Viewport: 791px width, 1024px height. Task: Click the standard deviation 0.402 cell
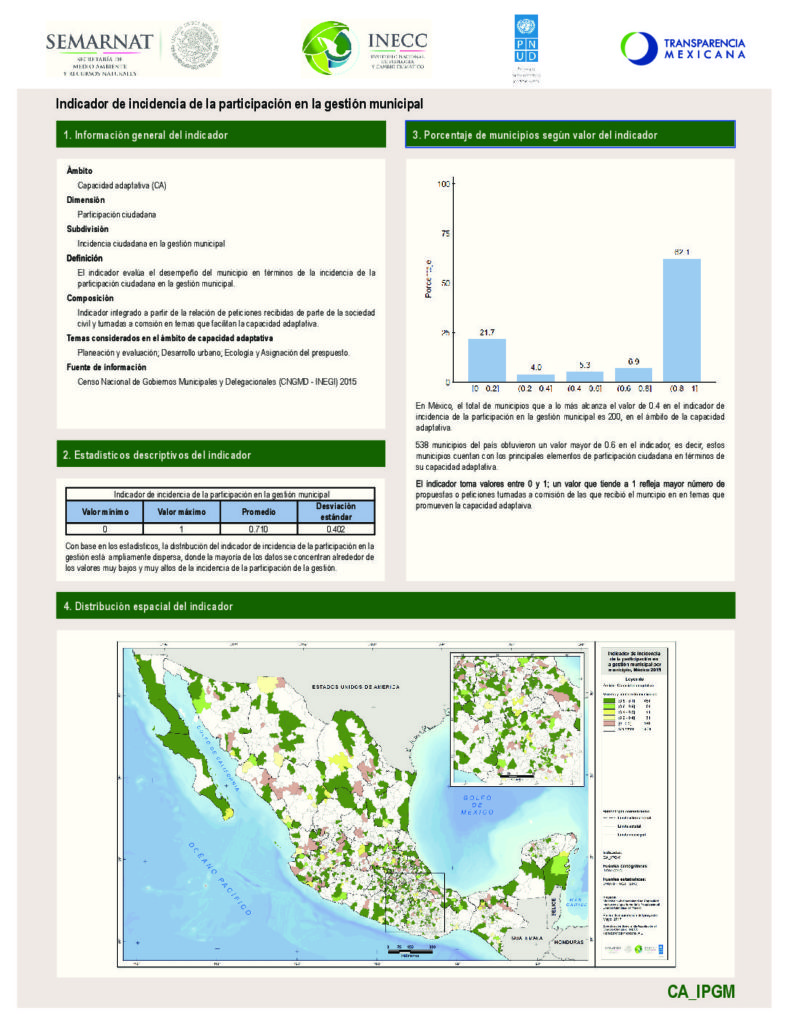point(336,529)
